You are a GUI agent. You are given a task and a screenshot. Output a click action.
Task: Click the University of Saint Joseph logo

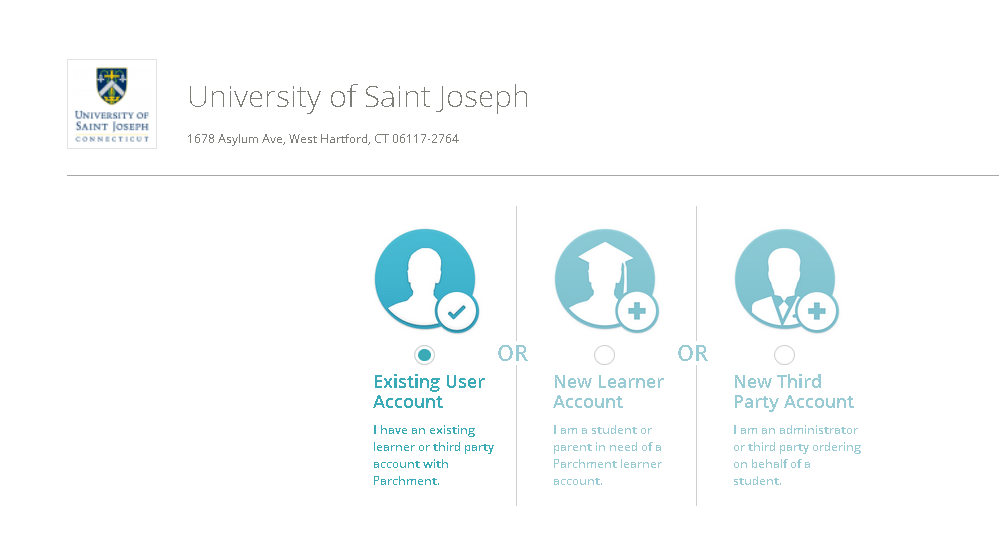pos(112,104)
